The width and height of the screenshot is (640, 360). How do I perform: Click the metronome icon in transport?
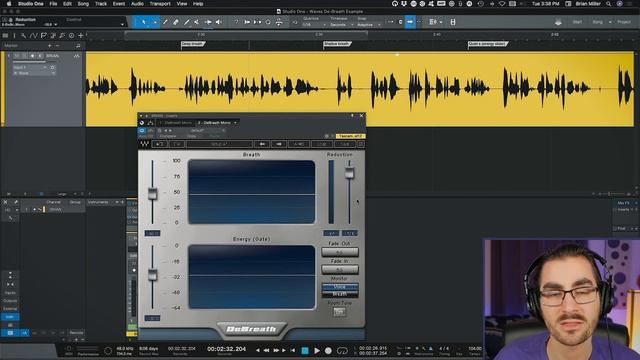(x=431, y=349)
